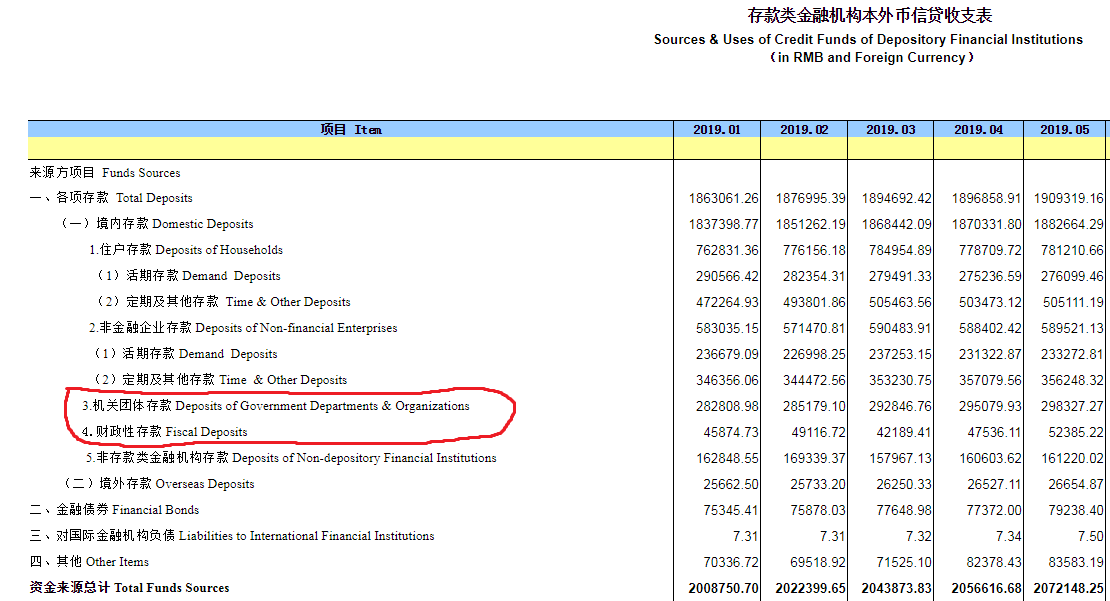The width and height of the screenshot is (1110, 601).
Task: Select Deposits of Households row label
Action: coord(185,250)
